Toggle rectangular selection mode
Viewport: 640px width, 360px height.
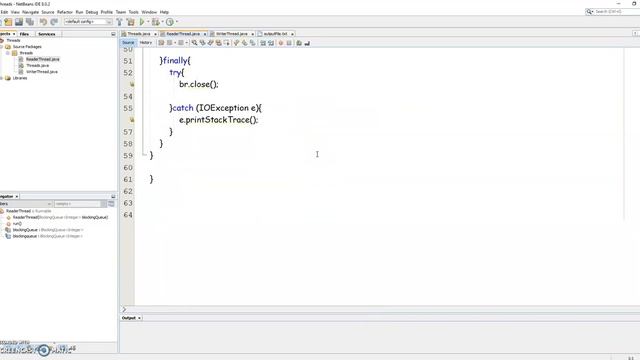click(227, 43)
